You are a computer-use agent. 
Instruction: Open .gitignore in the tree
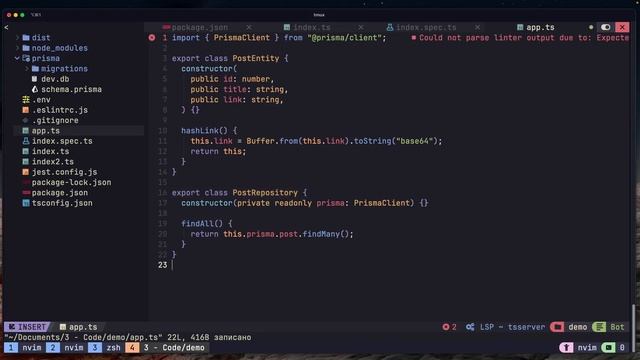(55, 120)
